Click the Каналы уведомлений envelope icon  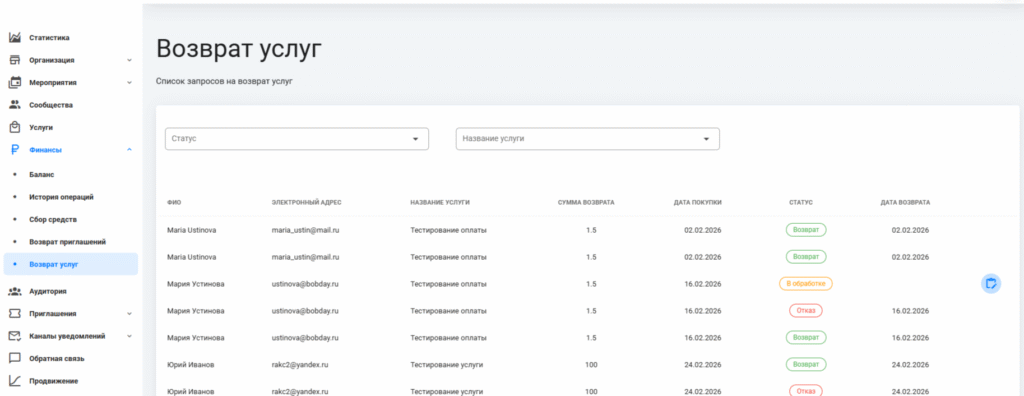click(x=15, y=336)
